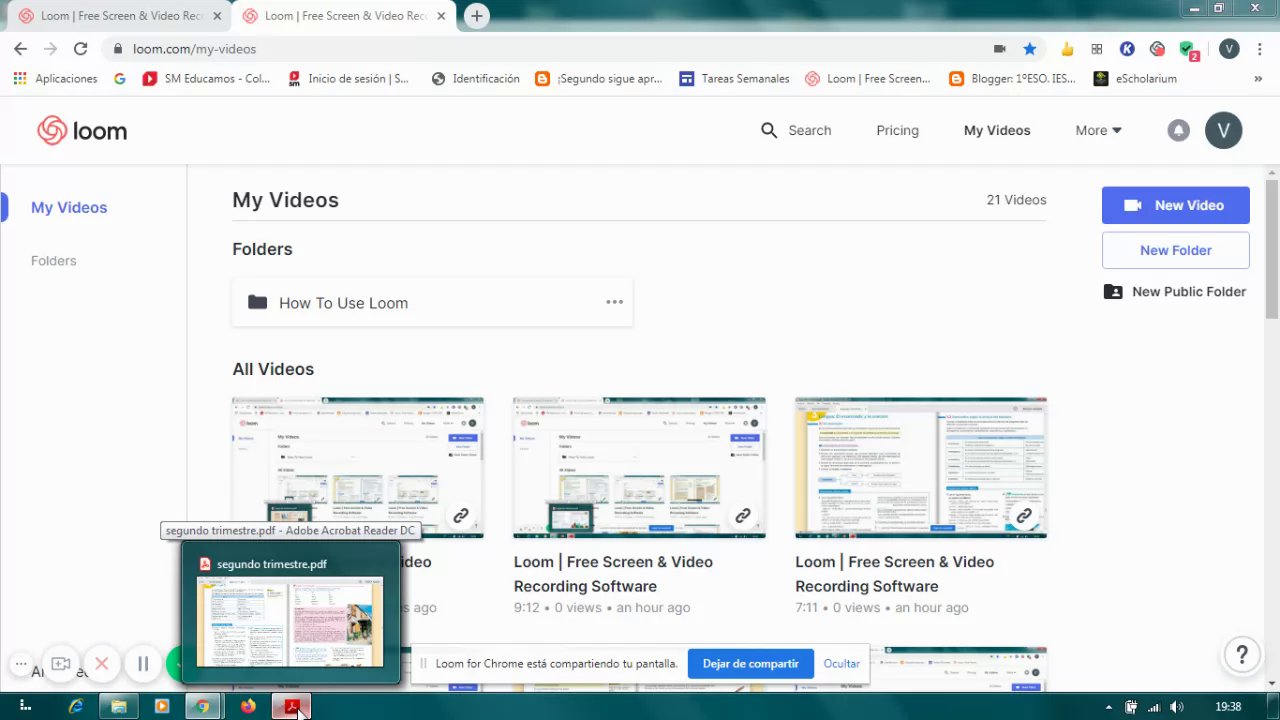Select My Videos in the sidebar
Image resolution: width=1280 pixels, height=720 pixels.
pyautogui.click(x=69, y=207)
